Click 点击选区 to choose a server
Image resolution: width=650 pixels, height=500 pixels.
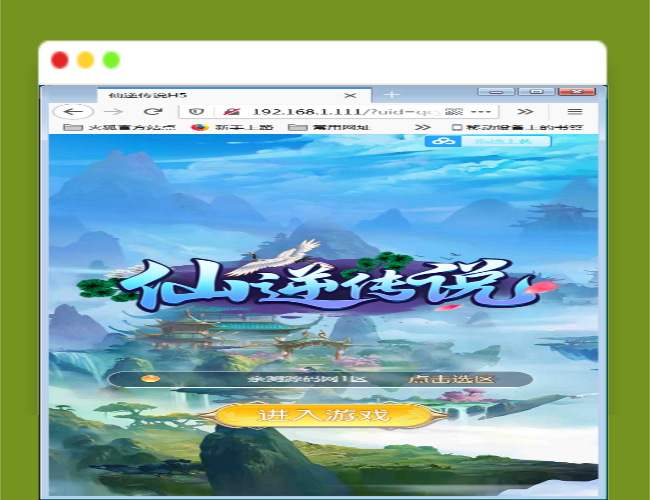coord(451,379)
